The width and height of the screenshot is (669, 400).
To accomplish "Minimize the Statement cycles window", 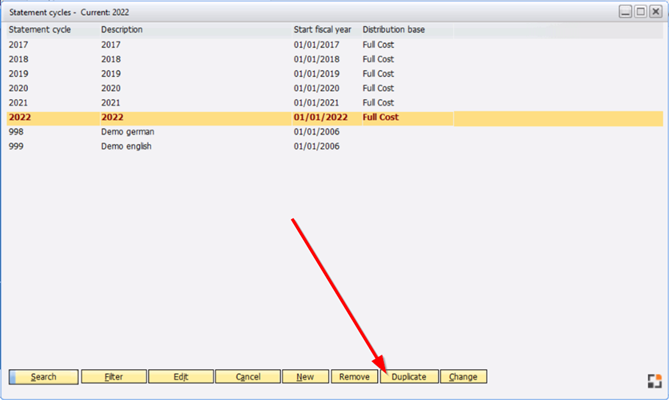I will [625, 11].
